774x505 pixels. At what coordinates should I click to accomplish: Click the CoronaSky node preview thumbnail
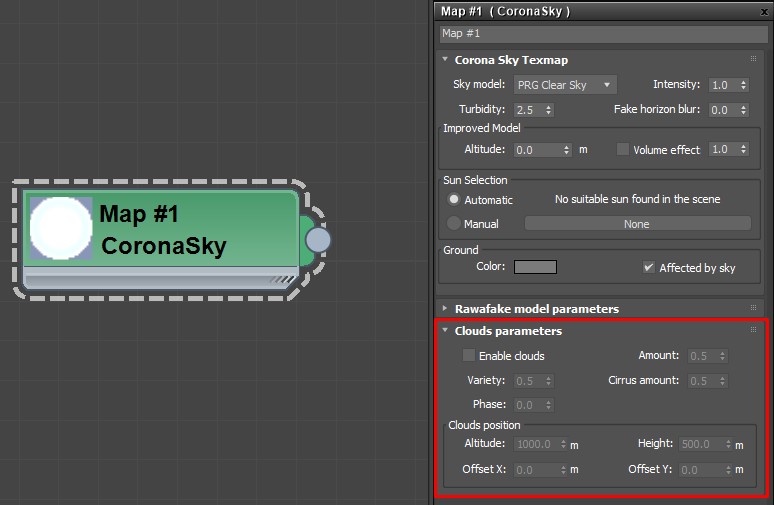(x=61, y=228)
